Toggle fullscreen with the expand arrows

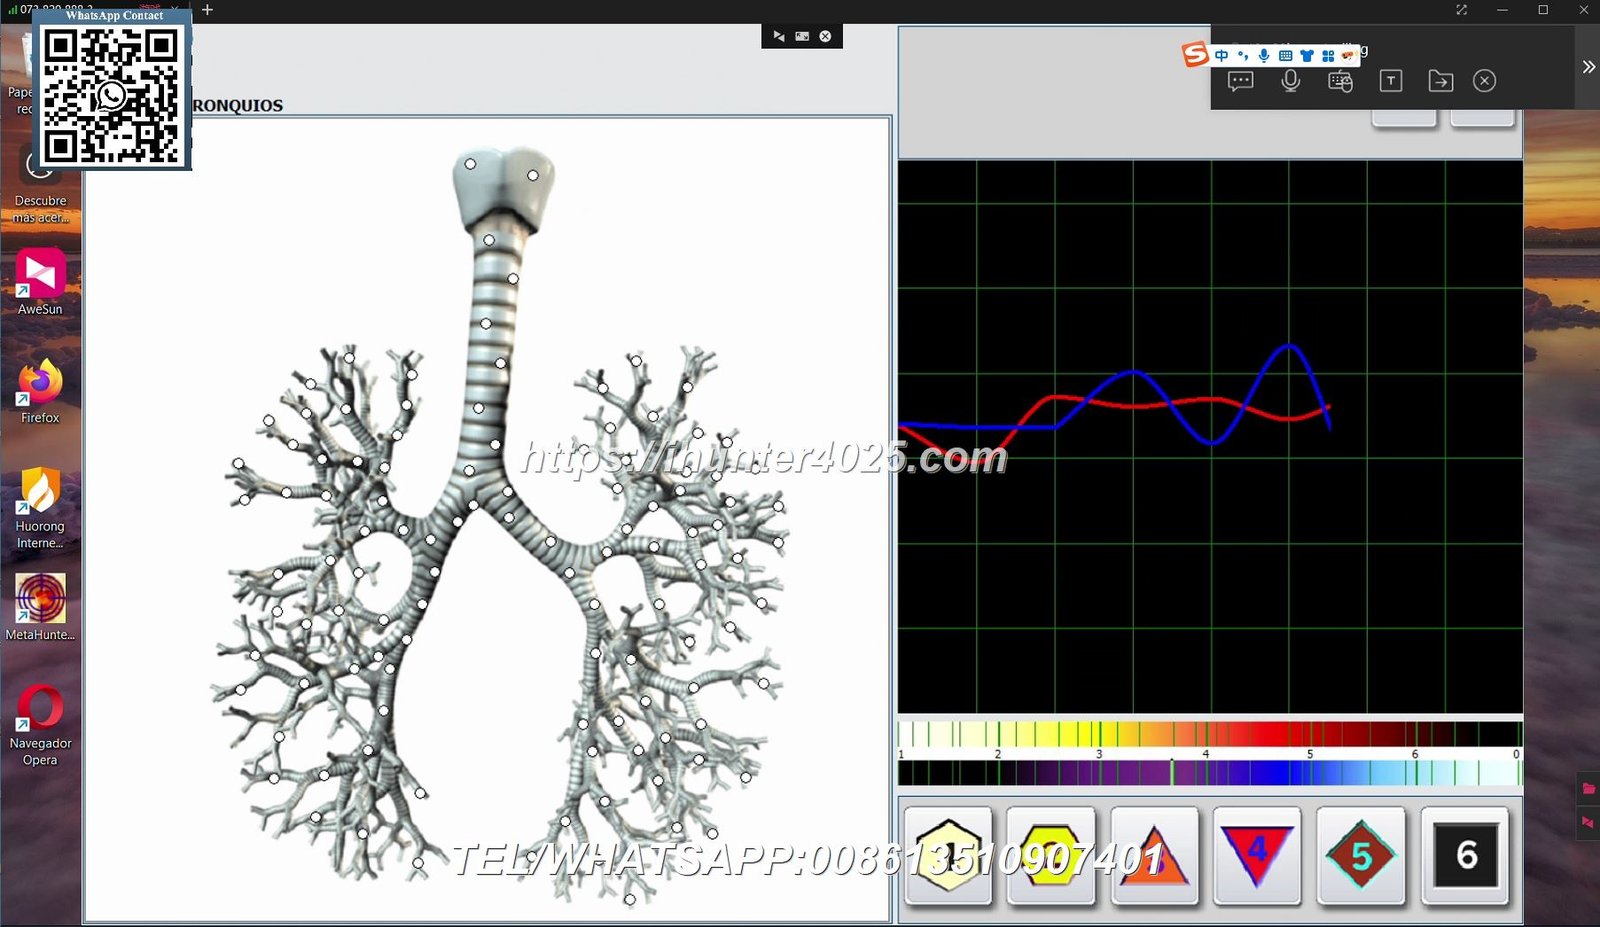[1461, 10]
